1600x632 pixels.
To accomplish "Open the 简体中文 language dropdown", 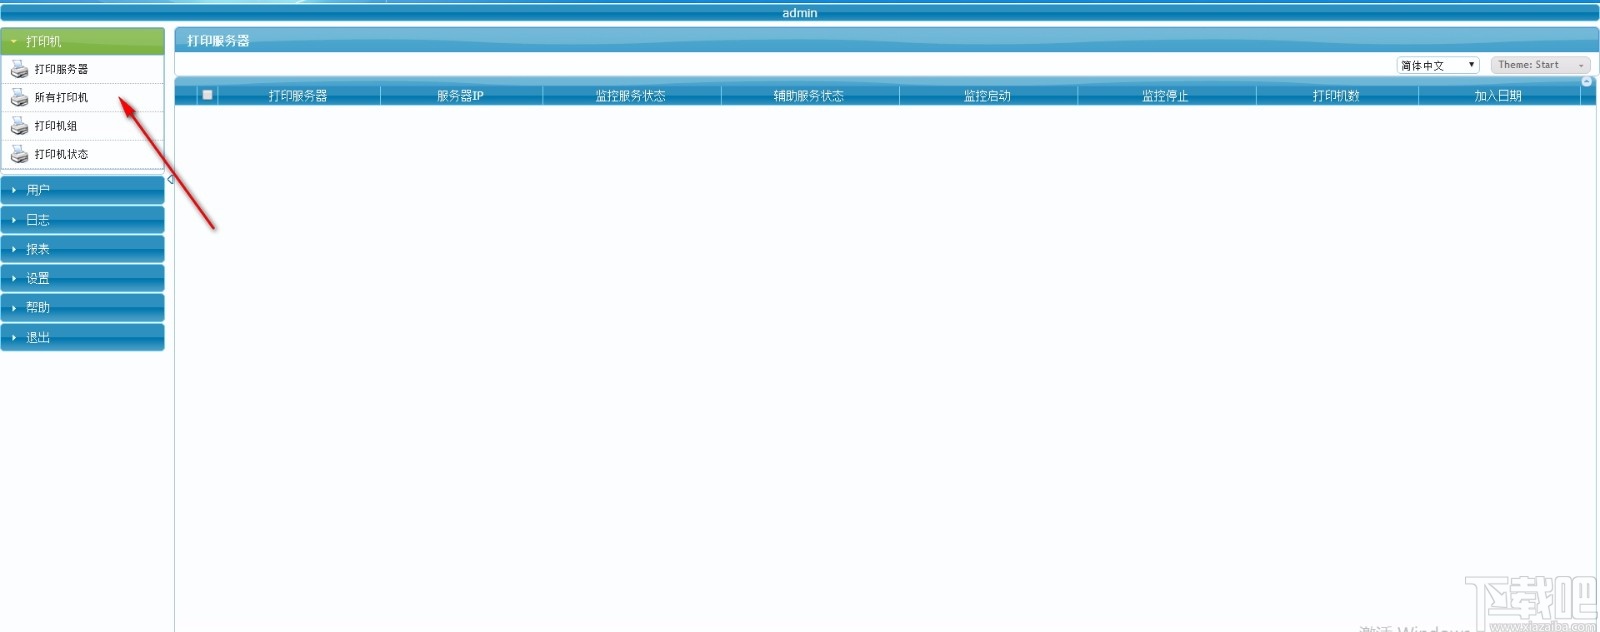I will [1437, 65].
